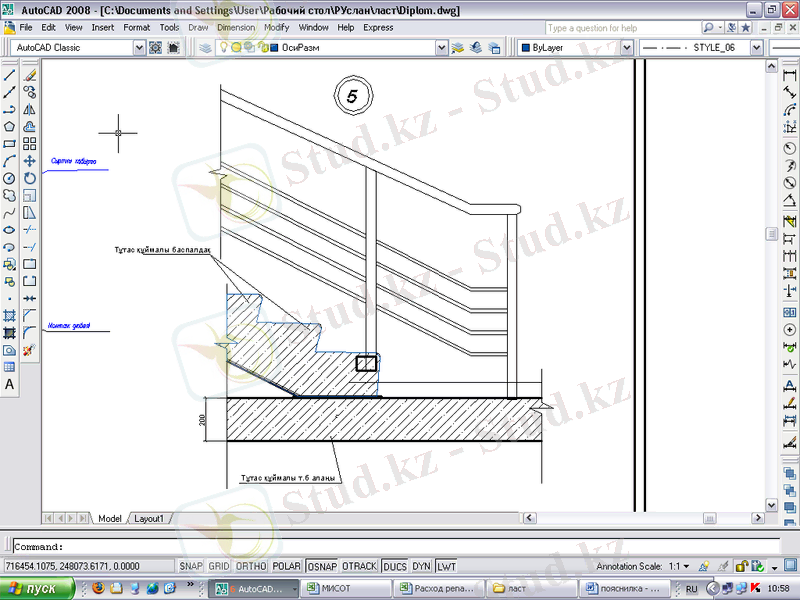The image size is (800, 600).
Task: Pick the Circle draw tool
Action: click(9, 178)
